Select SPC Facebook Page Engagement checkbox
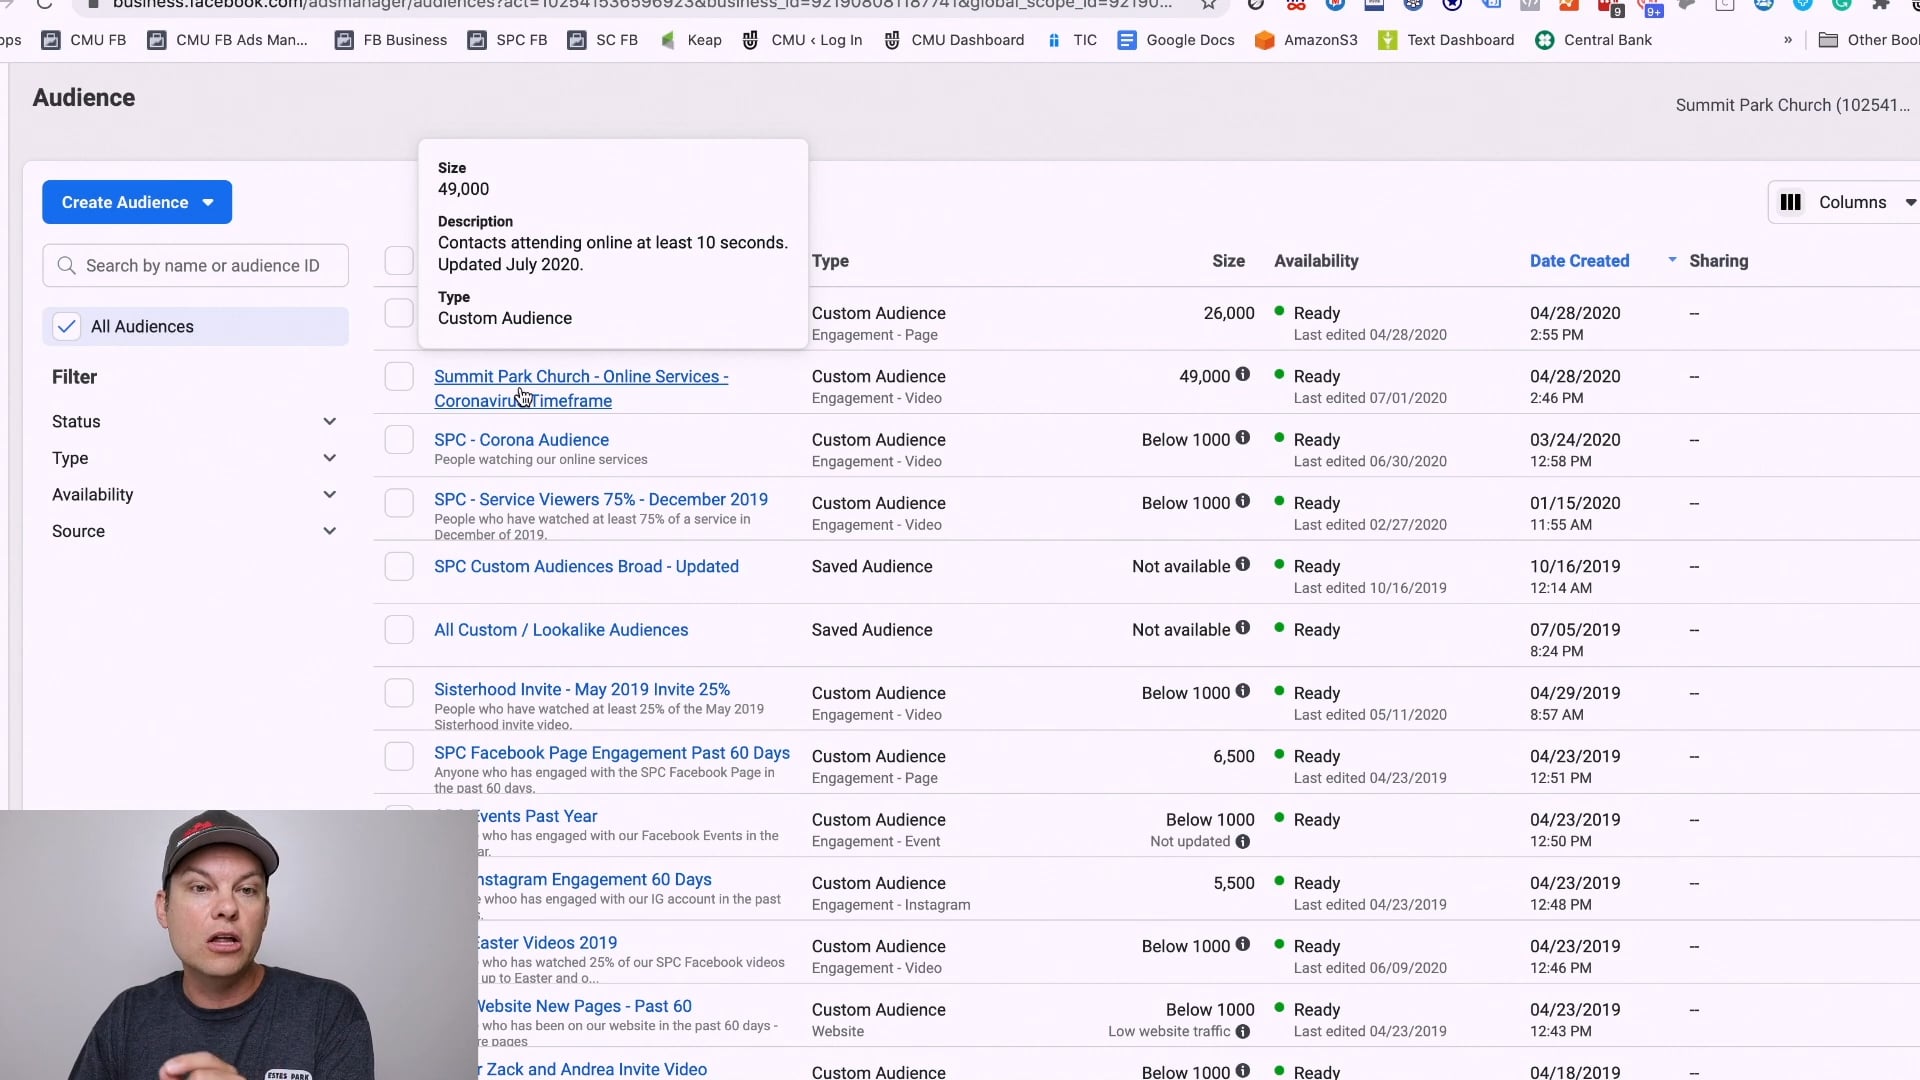 click(x=399, y=756)
